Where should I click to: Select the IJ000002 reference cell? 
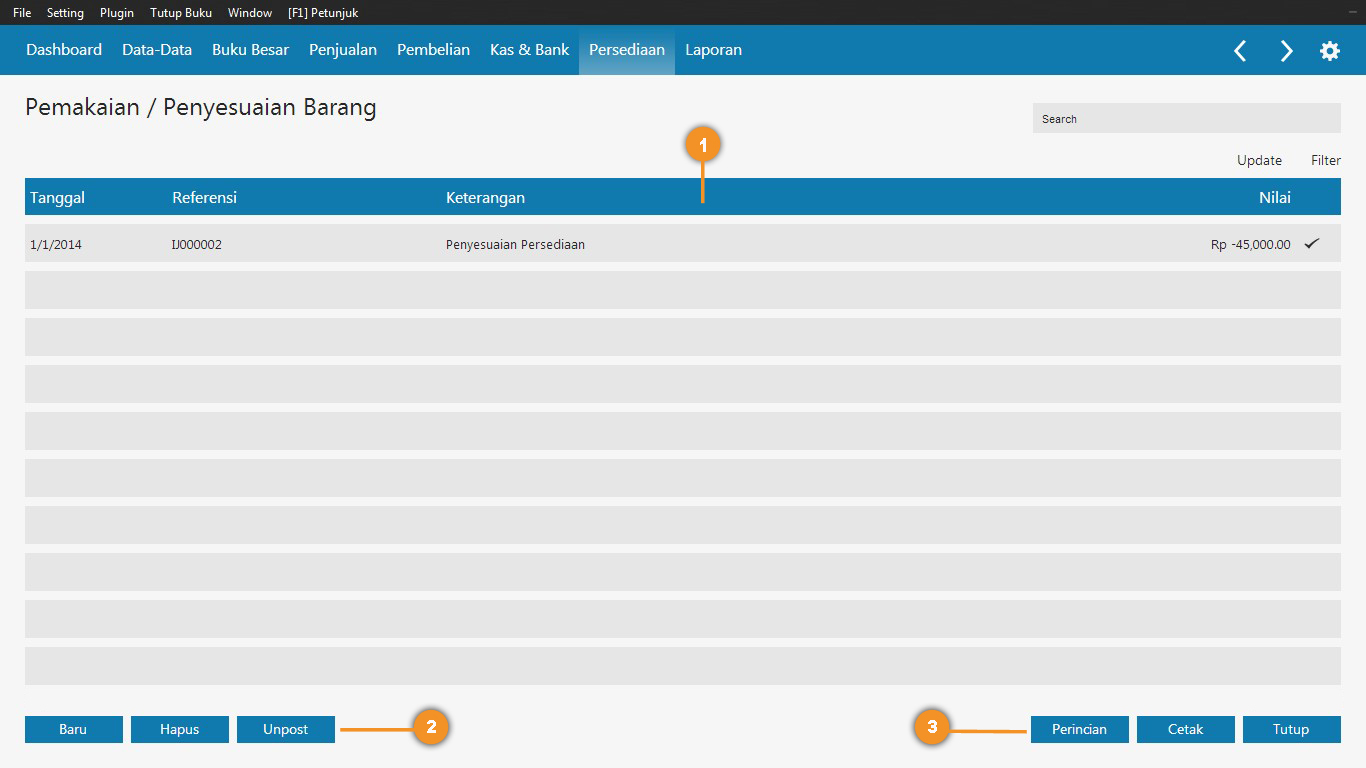point(197,244)
